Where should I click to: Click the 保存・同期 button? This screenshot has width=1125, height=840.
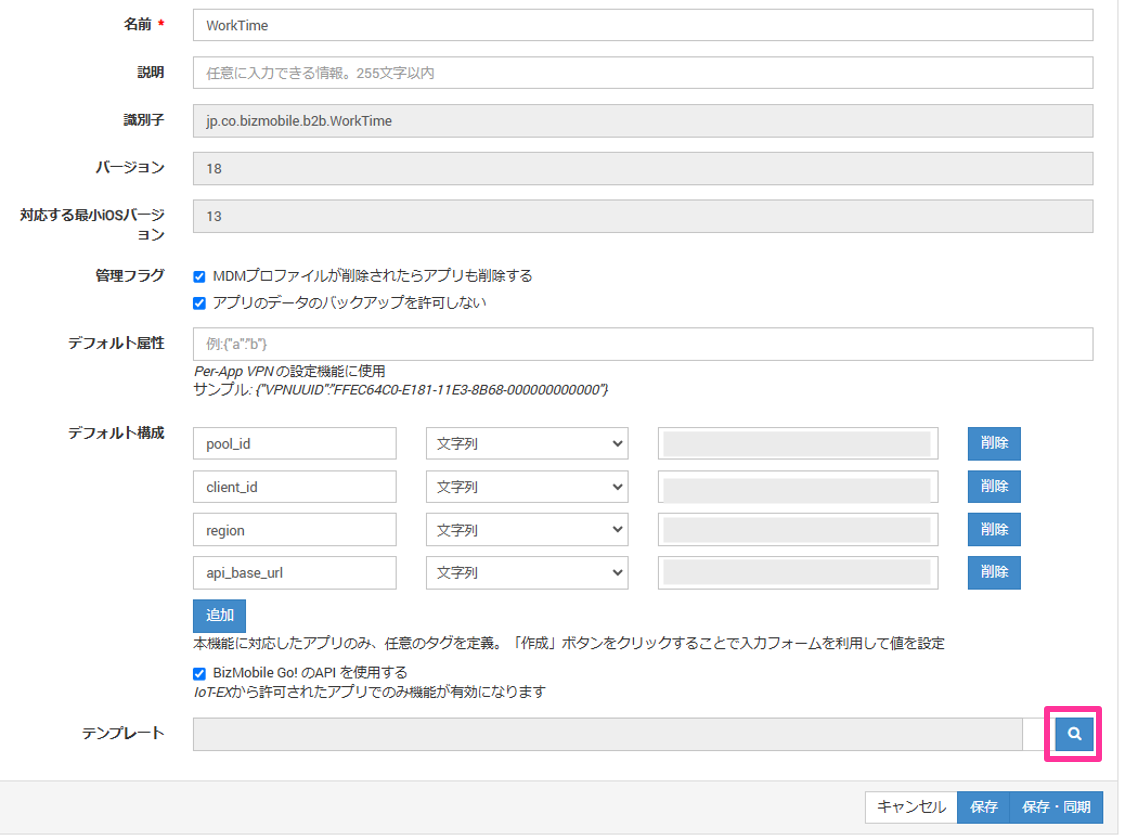point(1056,806)
